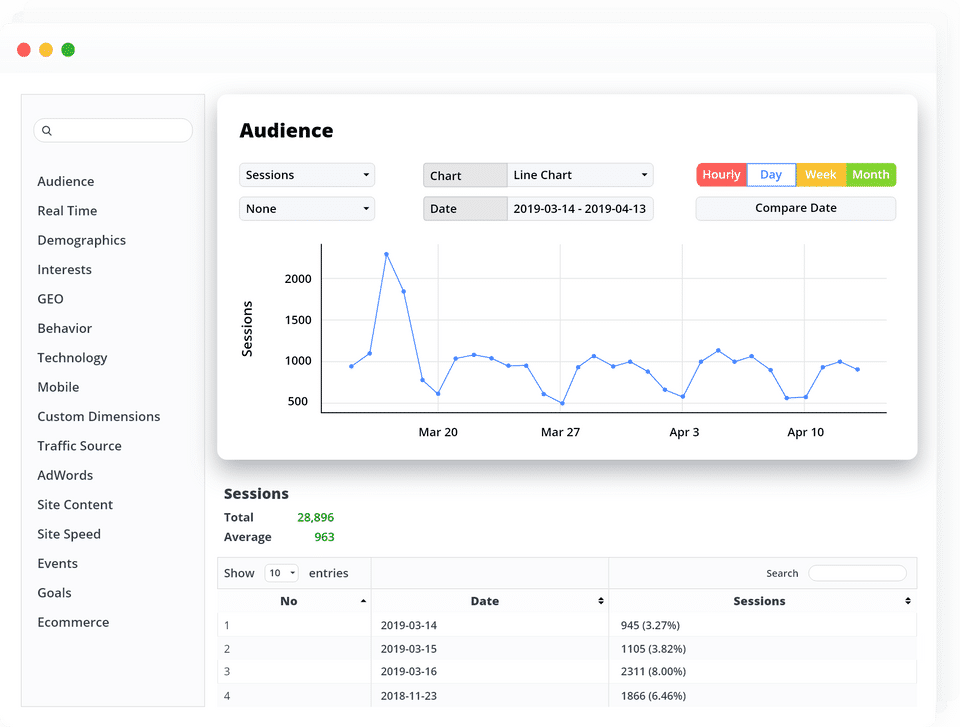The width and height of the screenshot is (960, 727).
Task: Open Goals in the sidebar
Action: [54, 593]
